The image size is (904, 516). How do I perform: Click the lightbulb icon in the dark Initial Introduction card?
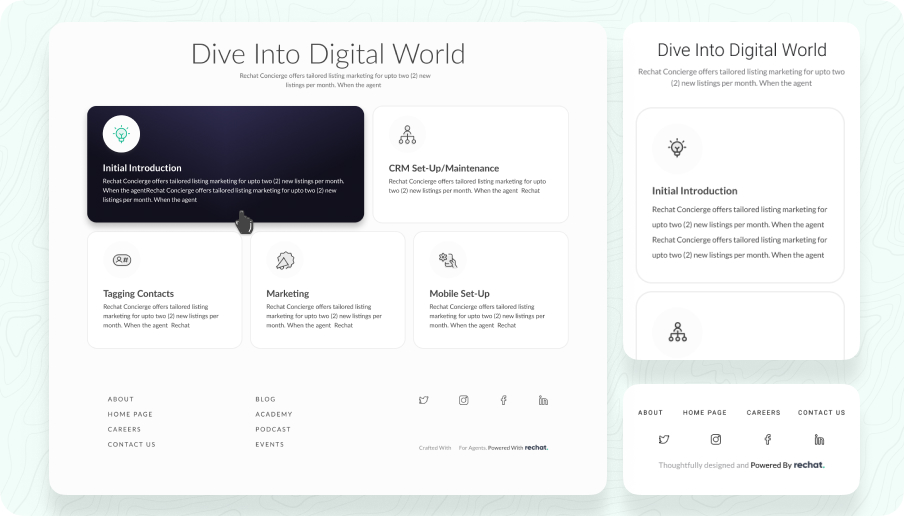tap(121, 134)
